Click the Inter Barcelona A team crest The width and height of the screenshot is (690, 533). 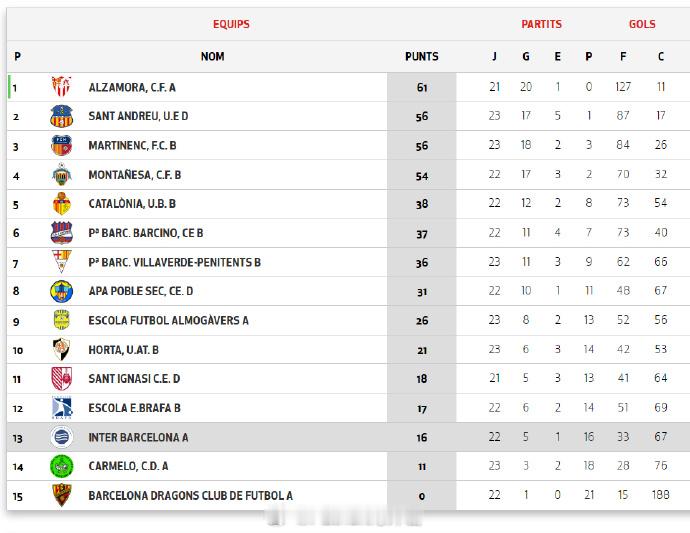coord(61,437)
